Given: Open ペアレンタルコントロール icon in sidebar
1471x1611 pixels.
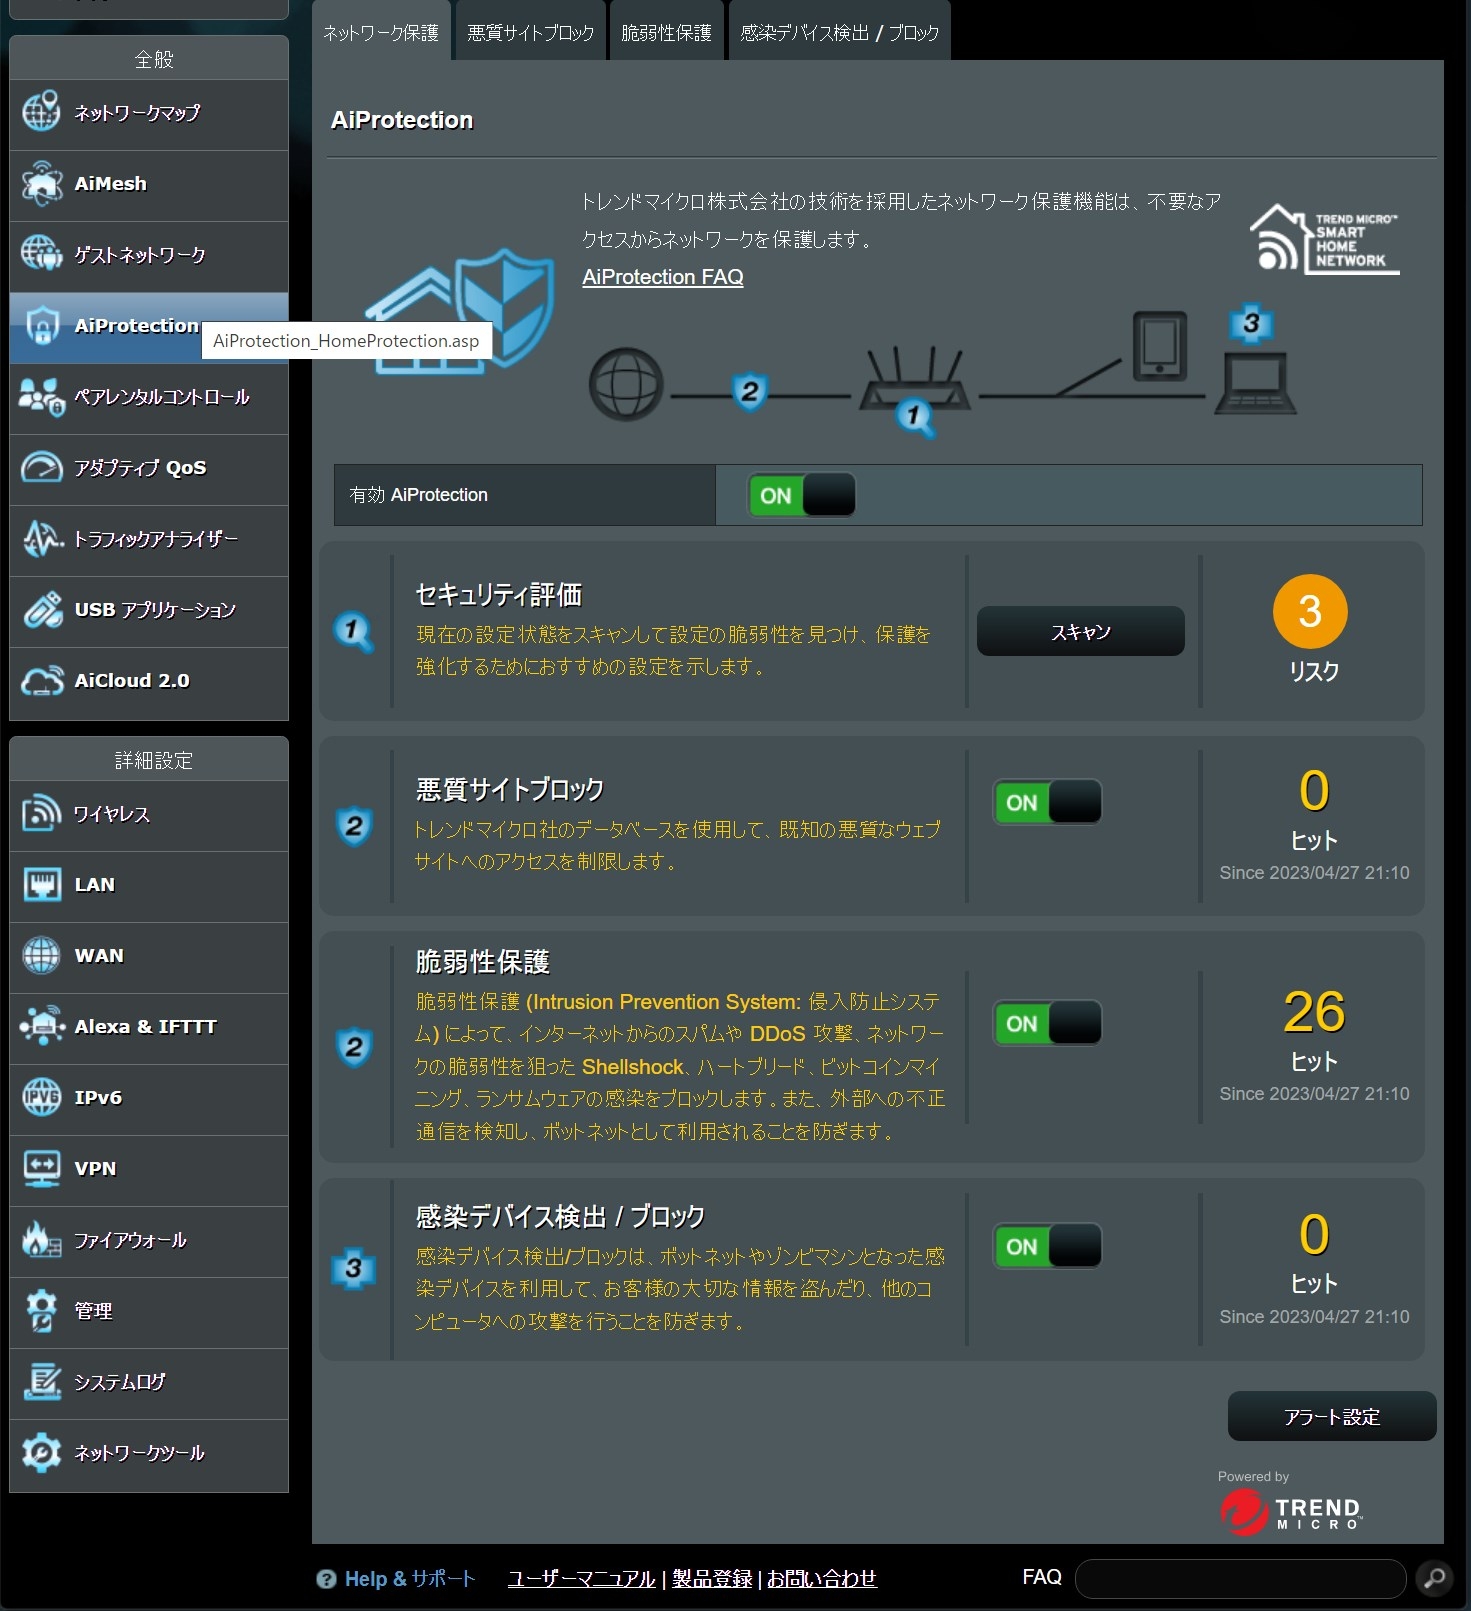Looking at the screenshot, I should click(x=41, y=397).
